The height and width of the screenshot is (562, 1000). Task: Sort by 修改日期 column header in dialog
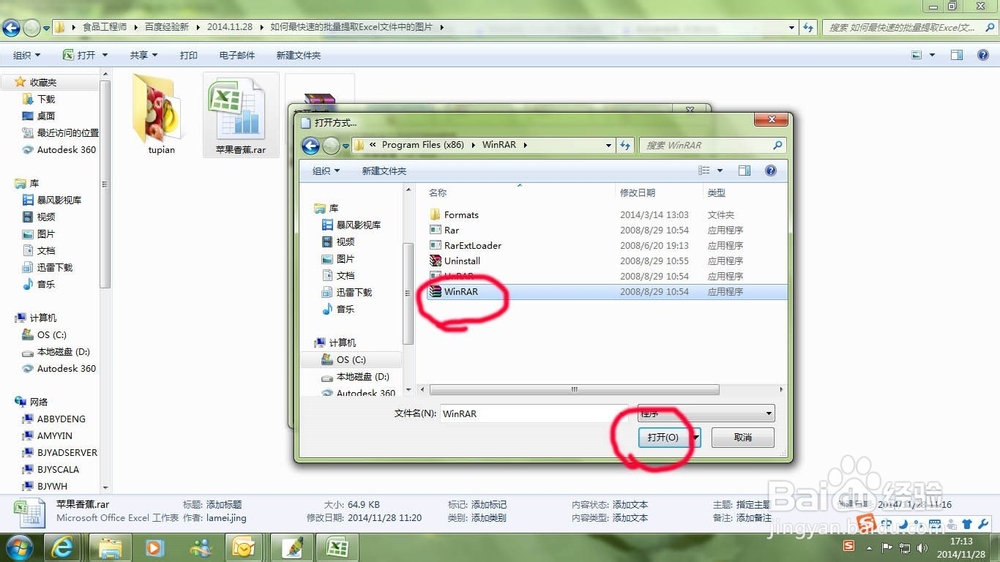point(637,193)
